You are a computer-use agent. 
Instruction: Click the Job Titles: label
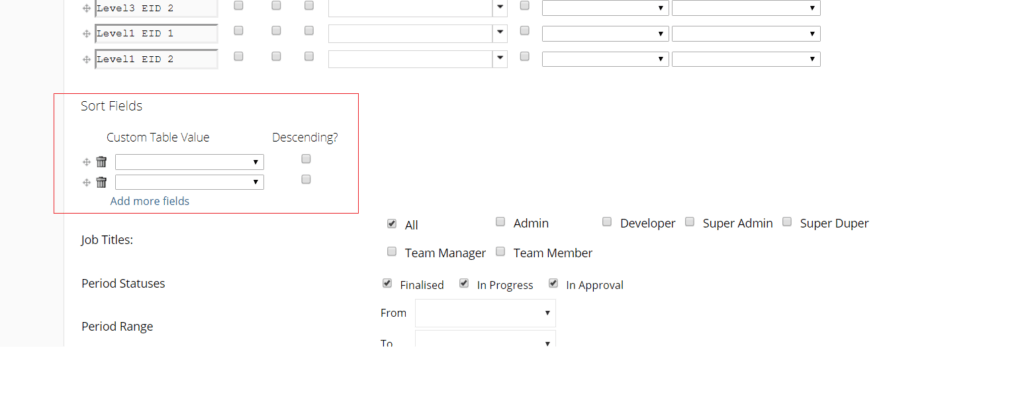107,240
